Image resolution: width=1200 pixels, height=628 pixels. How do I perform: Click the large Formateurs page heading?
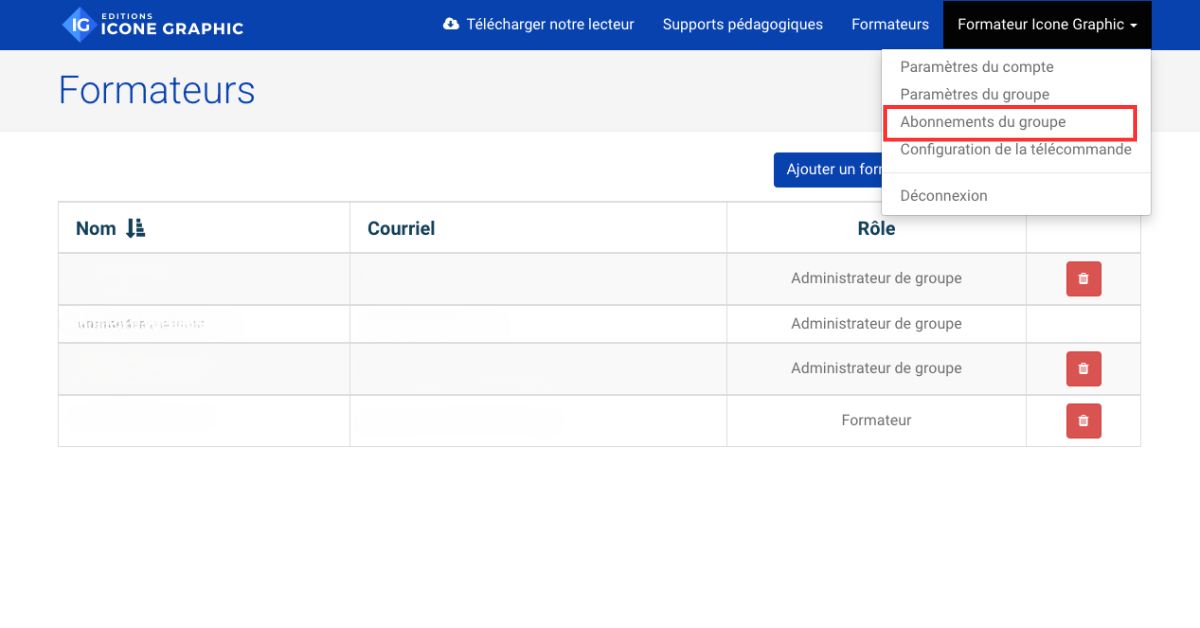(157, 90)
